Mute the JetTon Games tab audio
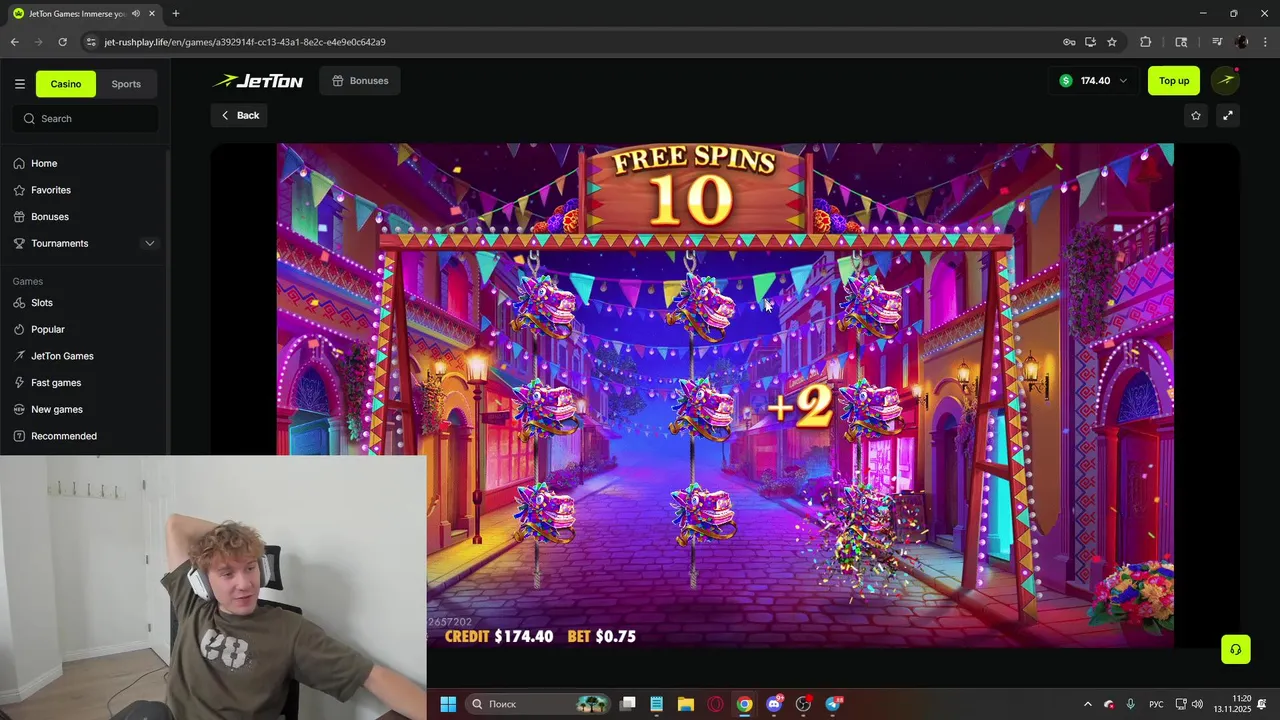The image size is (1280, 720). (x=136, y=14)
